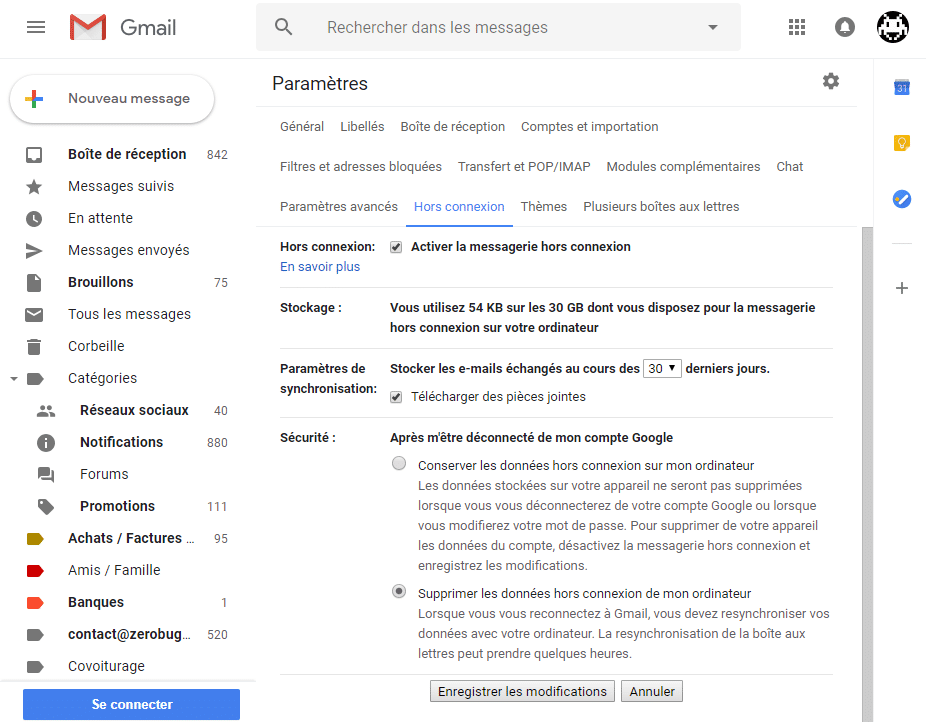The width and height of the screenshot is (926, 722).
Task: Click Enregistrer les modifications button
Action: pyautogui.click(x=522, y=691)
